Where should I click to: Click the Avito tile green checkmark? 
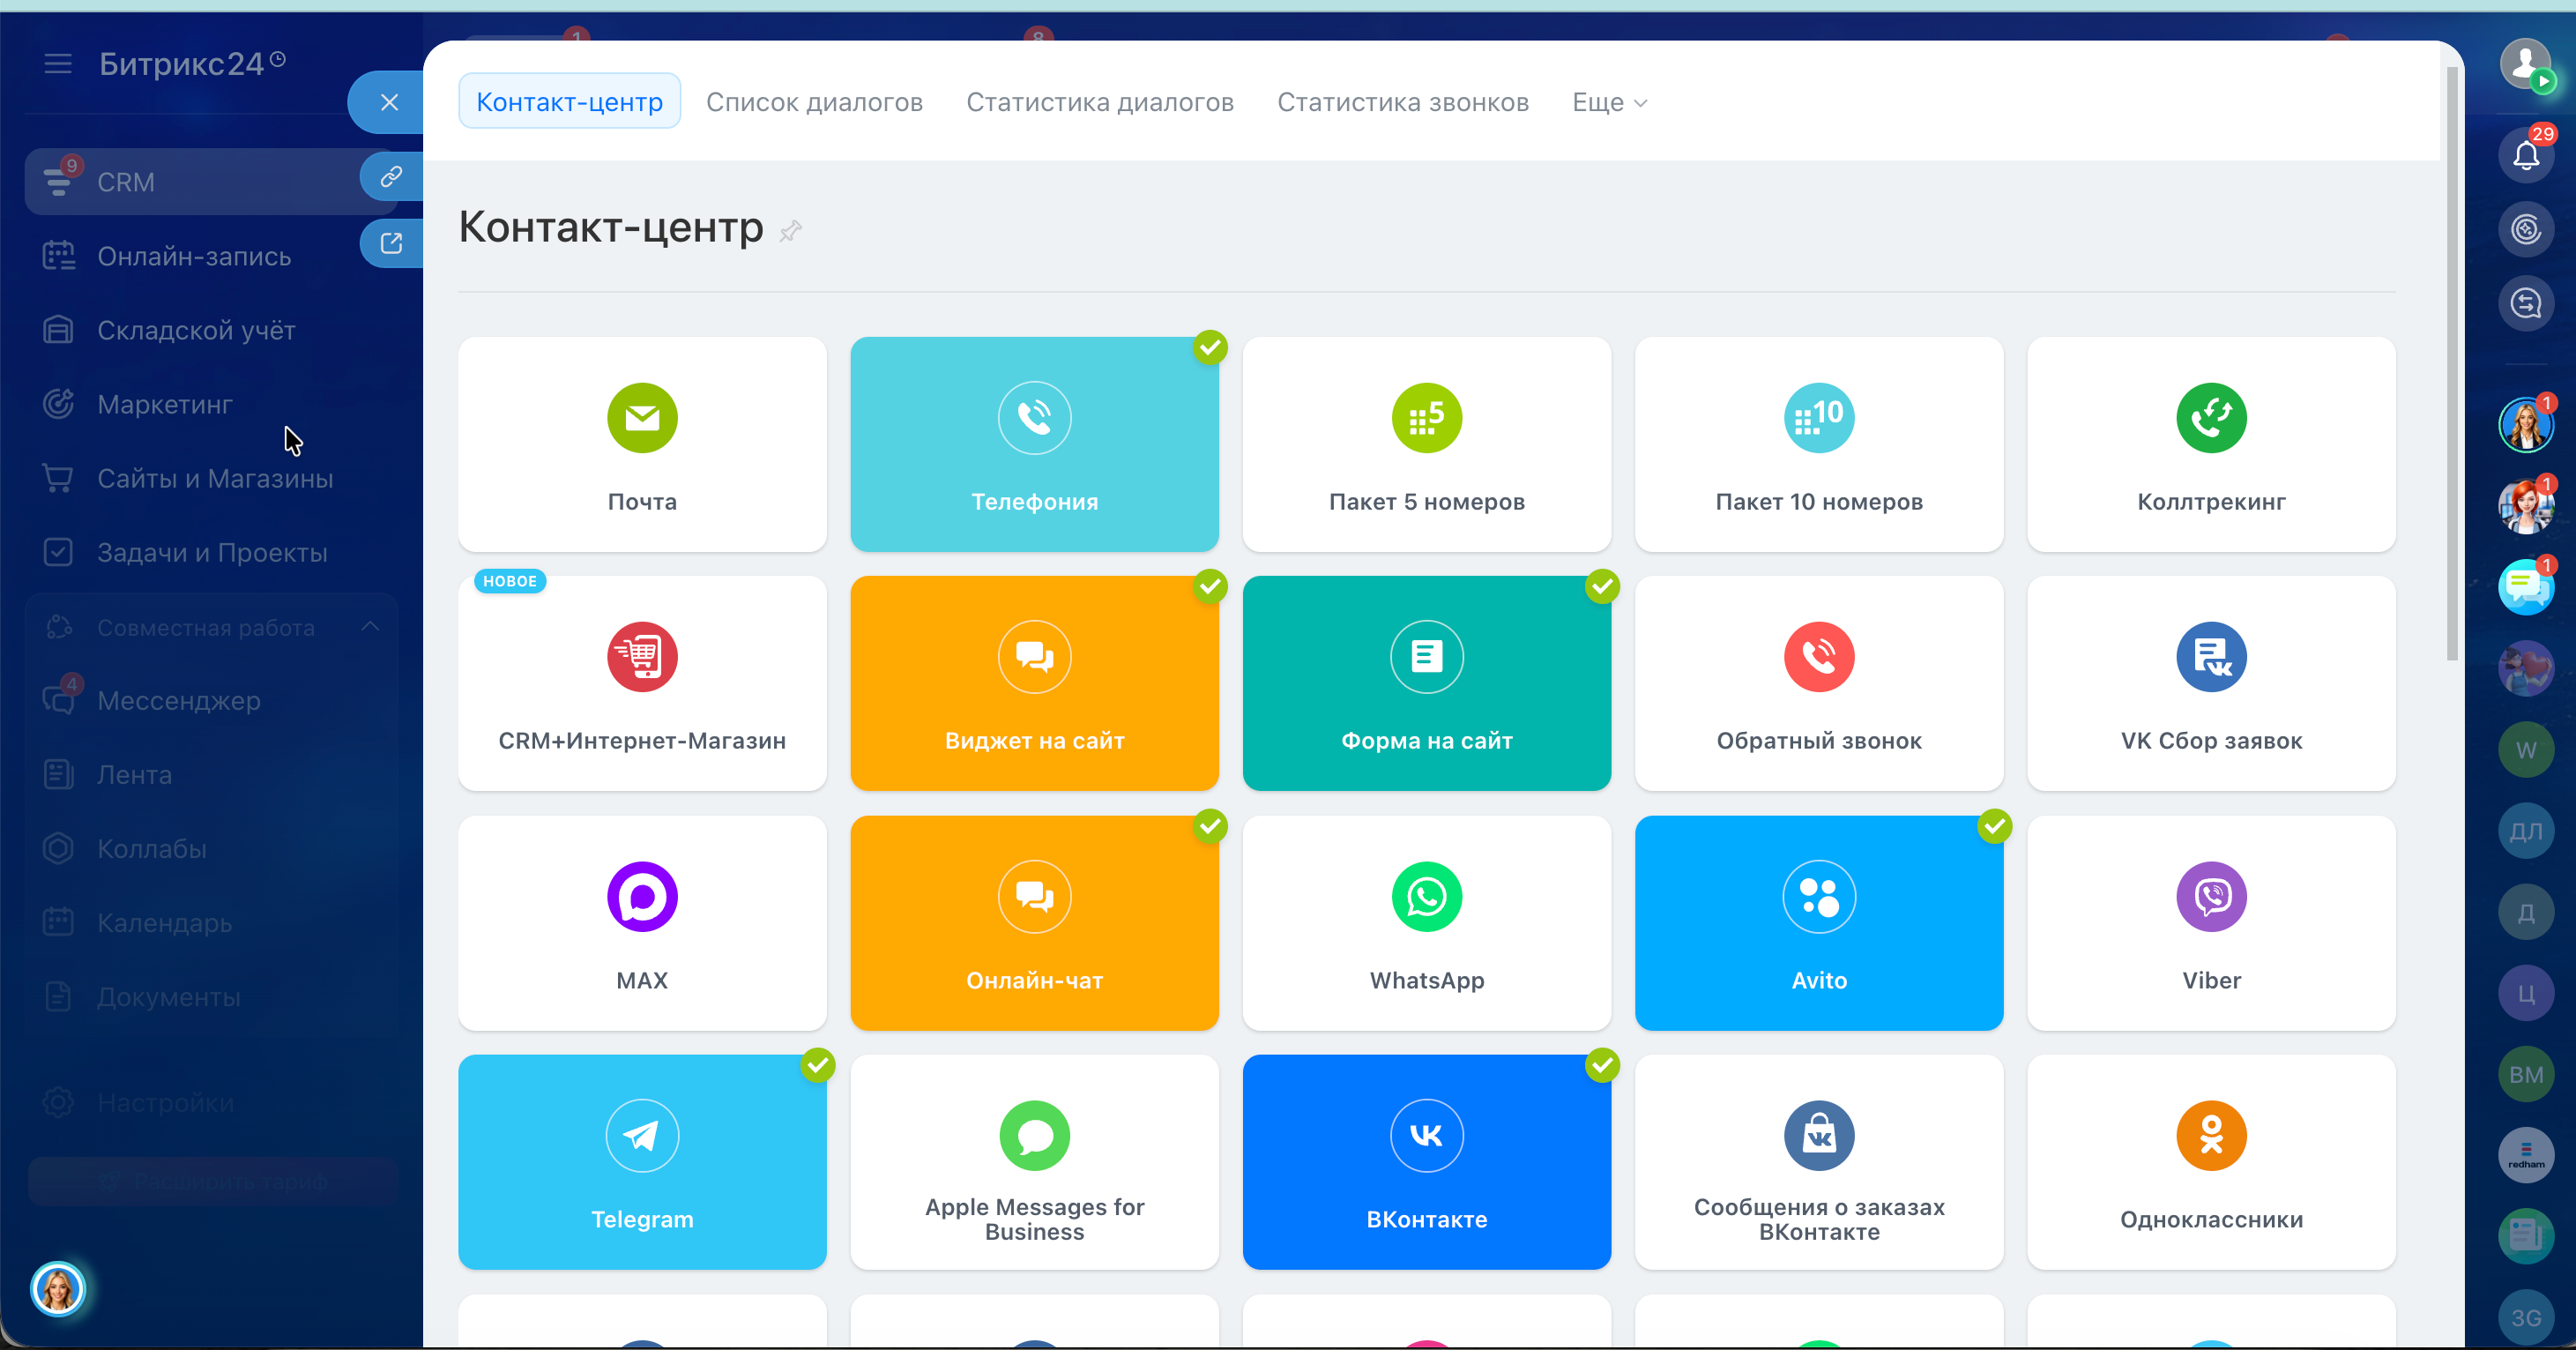pyautogui.click(x=1994, y=826)
